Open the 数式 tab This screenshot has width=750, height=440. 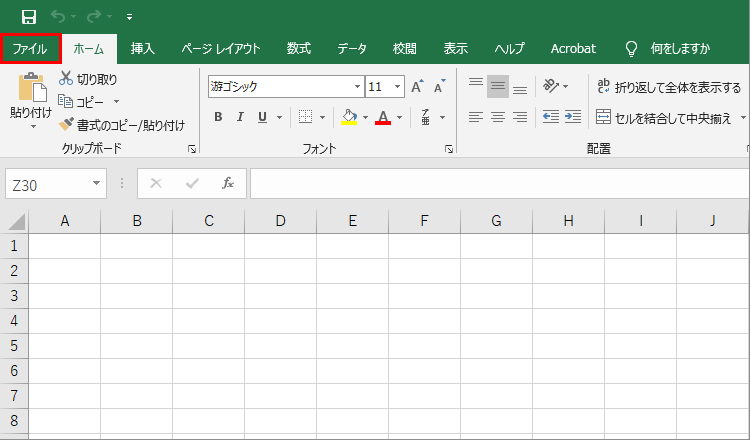pos(299,48)
